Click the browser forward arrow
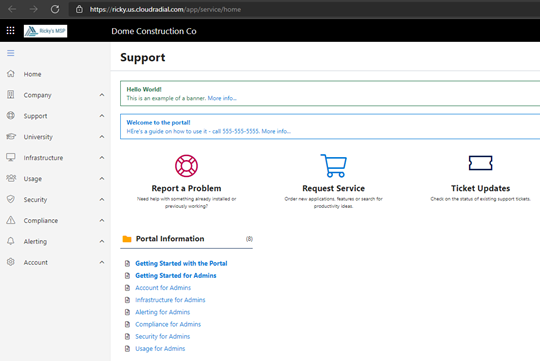 33,9
